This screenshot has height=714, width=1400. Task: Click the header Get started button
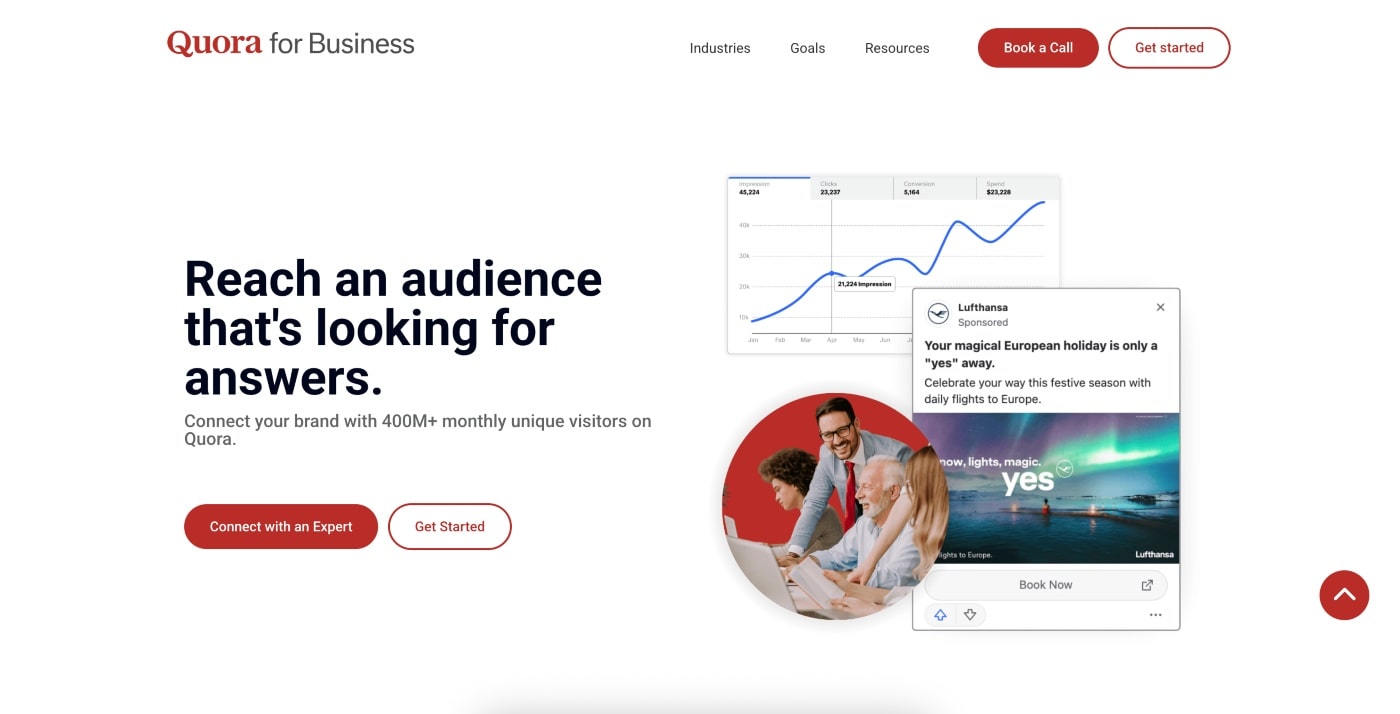[x=1169, y=48]
